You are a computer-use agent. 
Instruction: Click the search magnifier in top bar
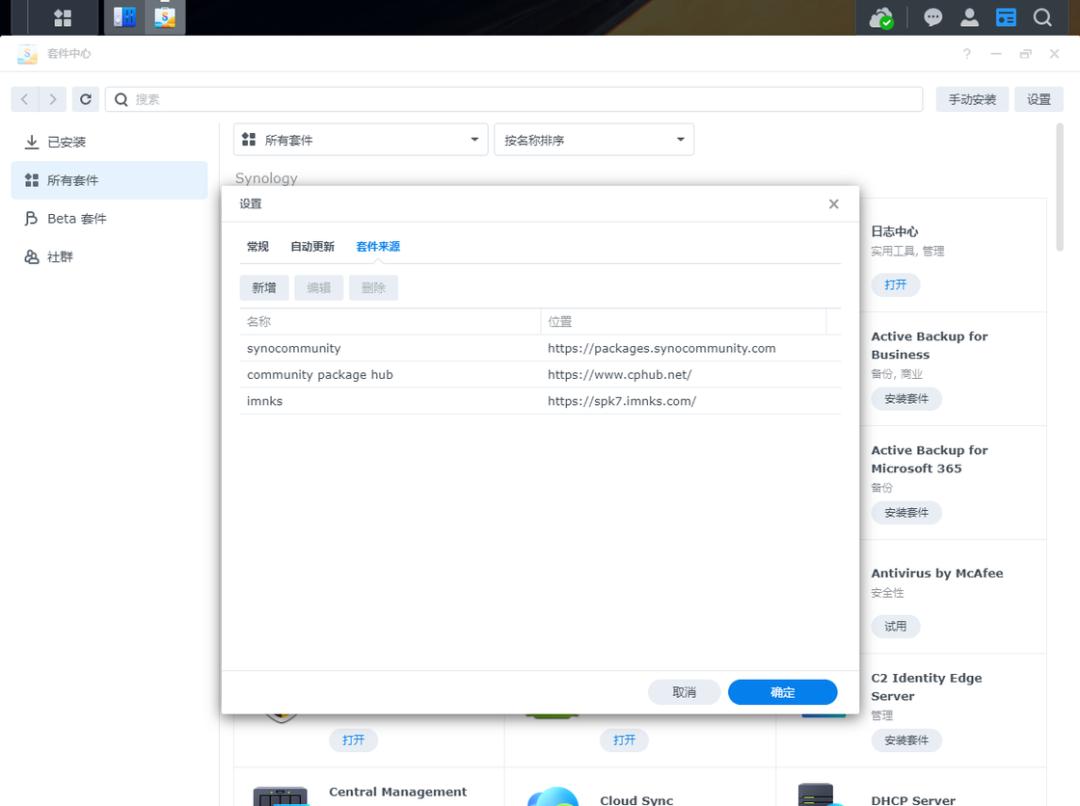tap(1042, 18)
